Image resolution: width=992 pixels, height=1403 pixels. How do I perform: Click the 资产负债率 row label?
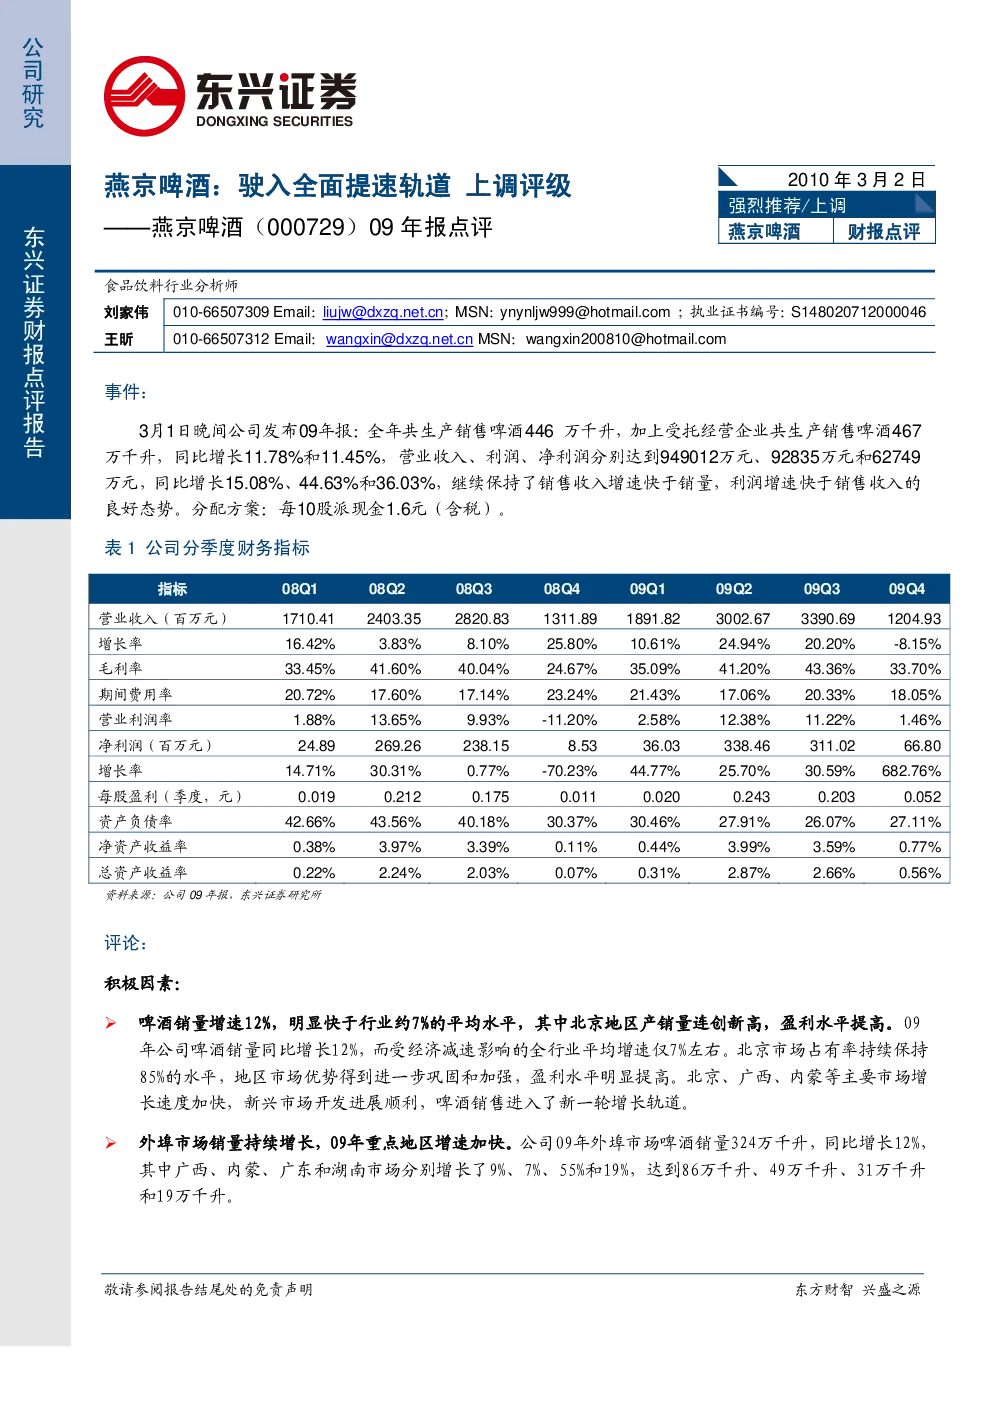tap(135, 822)
